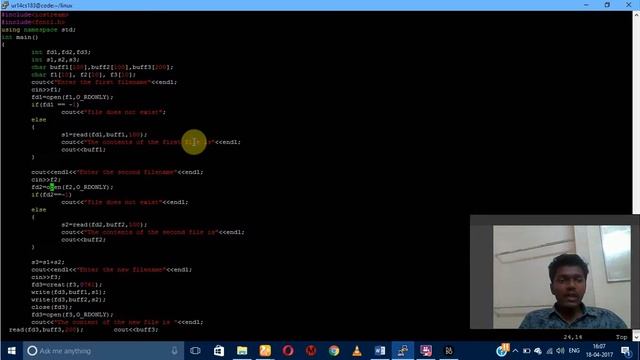
Task: Check the battery status tray icon
Action: tap(527, 351)
